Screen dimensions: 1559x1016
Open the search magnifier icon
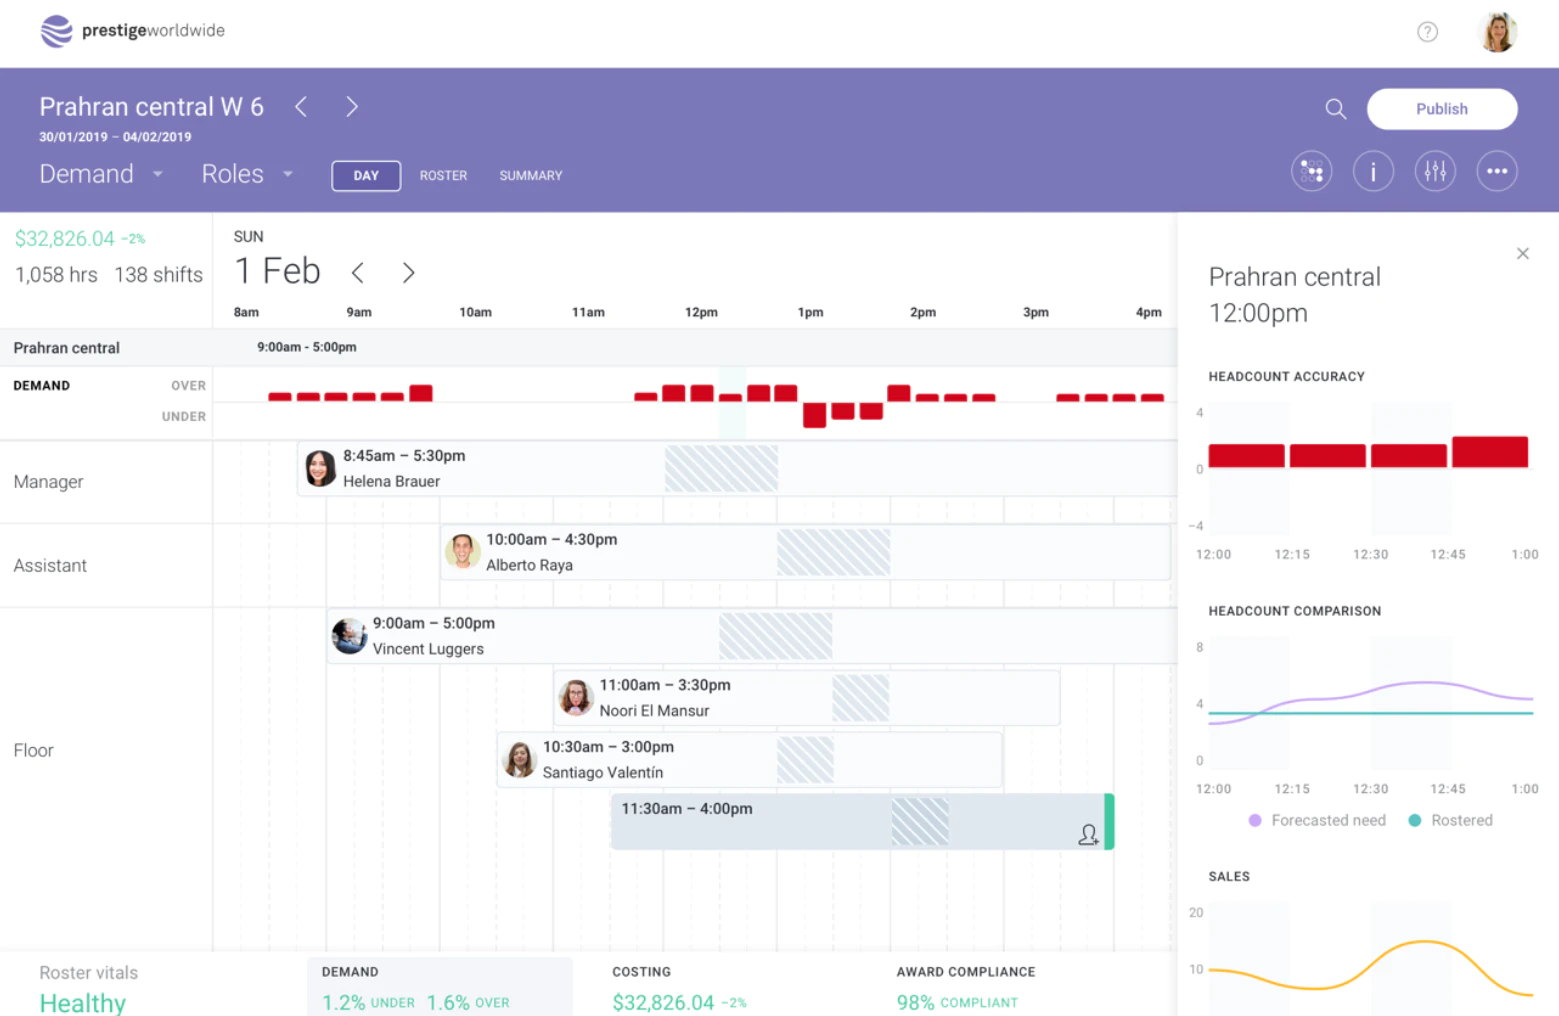1335,109
